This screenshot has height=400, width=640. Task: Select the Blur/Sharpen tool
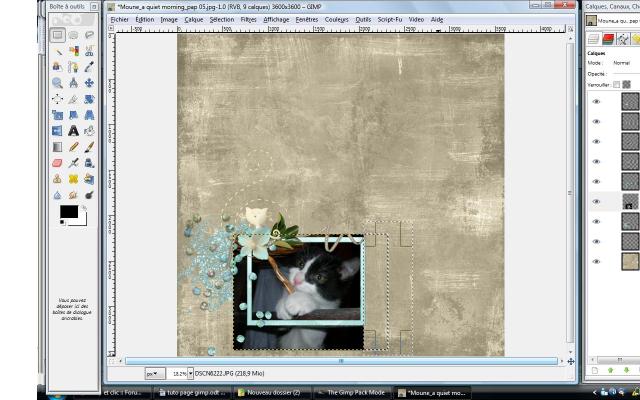[58, 195]
